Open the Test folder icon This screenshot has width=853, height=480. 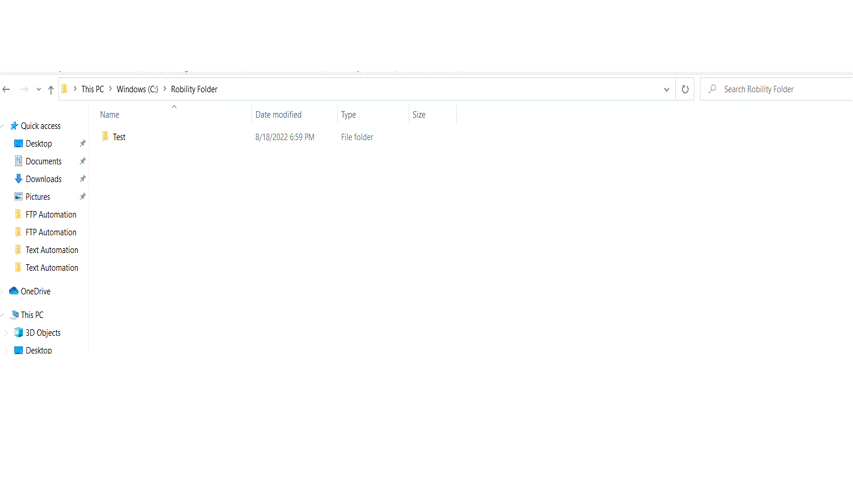point(105,137)
